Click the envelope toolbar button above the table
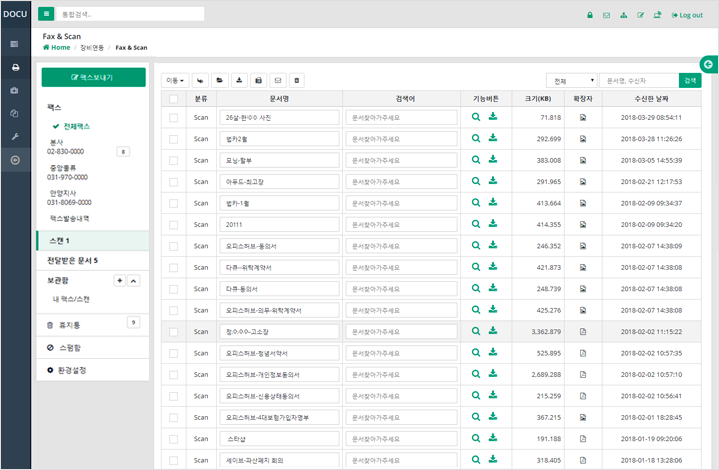This screenshot has width=719, height=470. click(277, 81)
